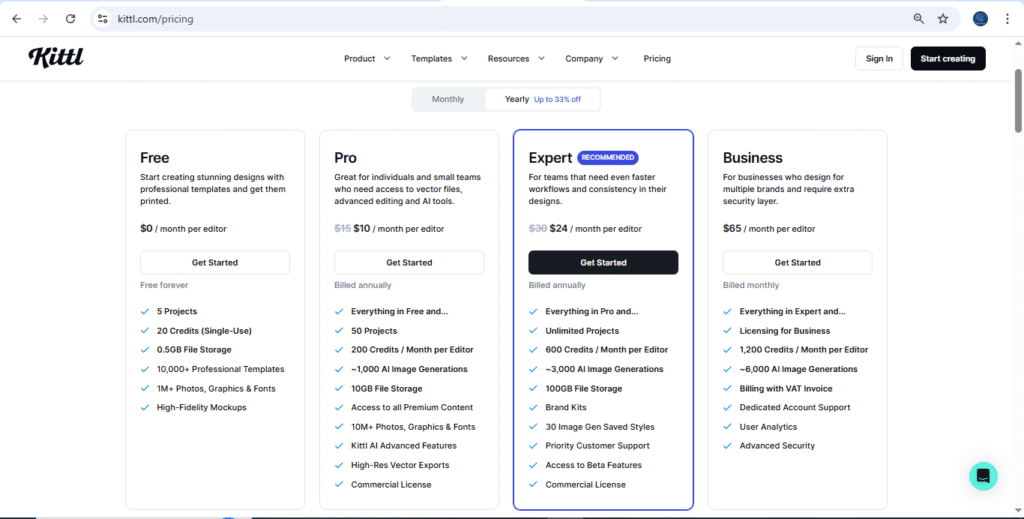Open site information icon in address bar
Image resolution: width=1024 pixels, height=519 pixels.
coord(103,19)
